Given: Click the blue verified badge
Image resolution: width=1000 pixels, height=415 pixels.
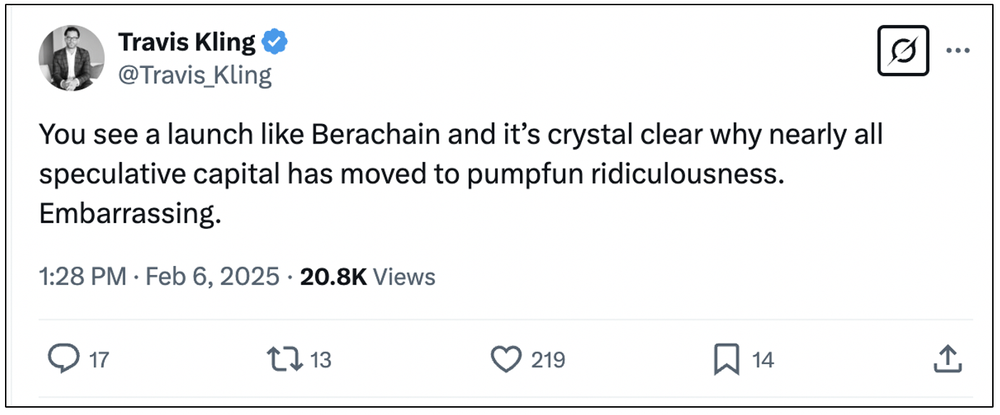Looking at the screenshot, I should click(x=275, y=42).
